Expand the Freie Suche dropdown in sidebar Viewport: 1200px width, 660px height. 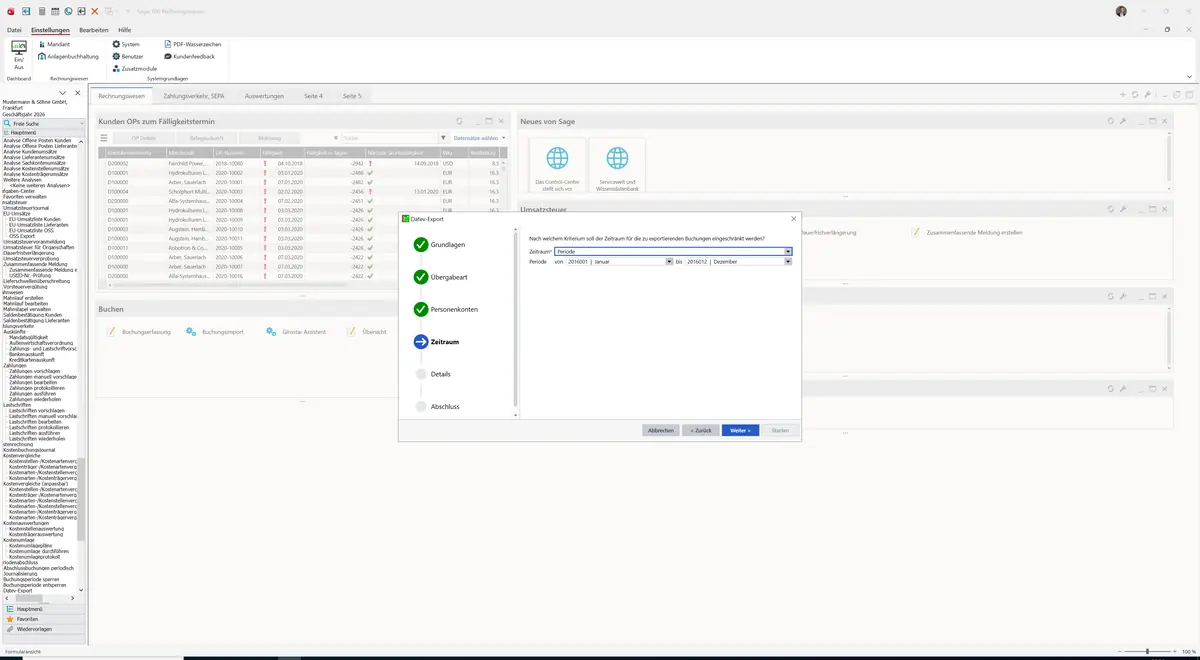[x=80, y=123]
